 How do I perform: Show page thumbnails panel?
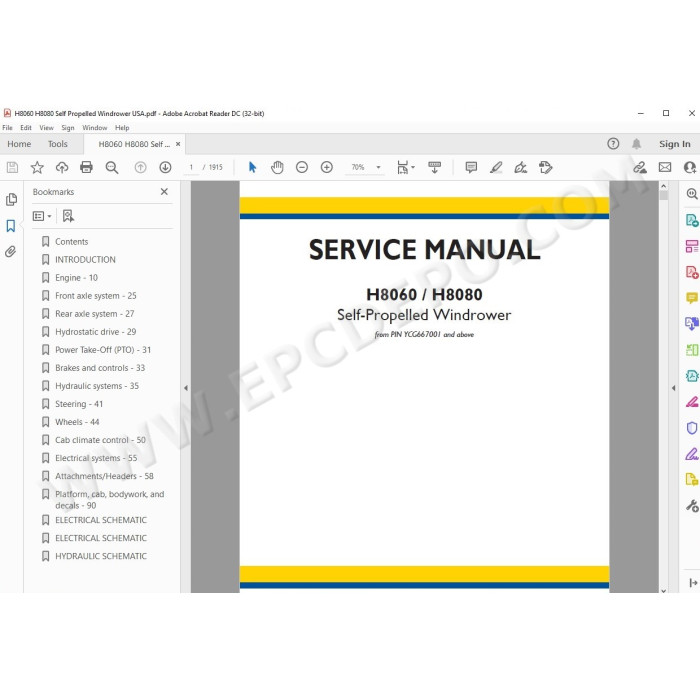(x=12, y=200)
